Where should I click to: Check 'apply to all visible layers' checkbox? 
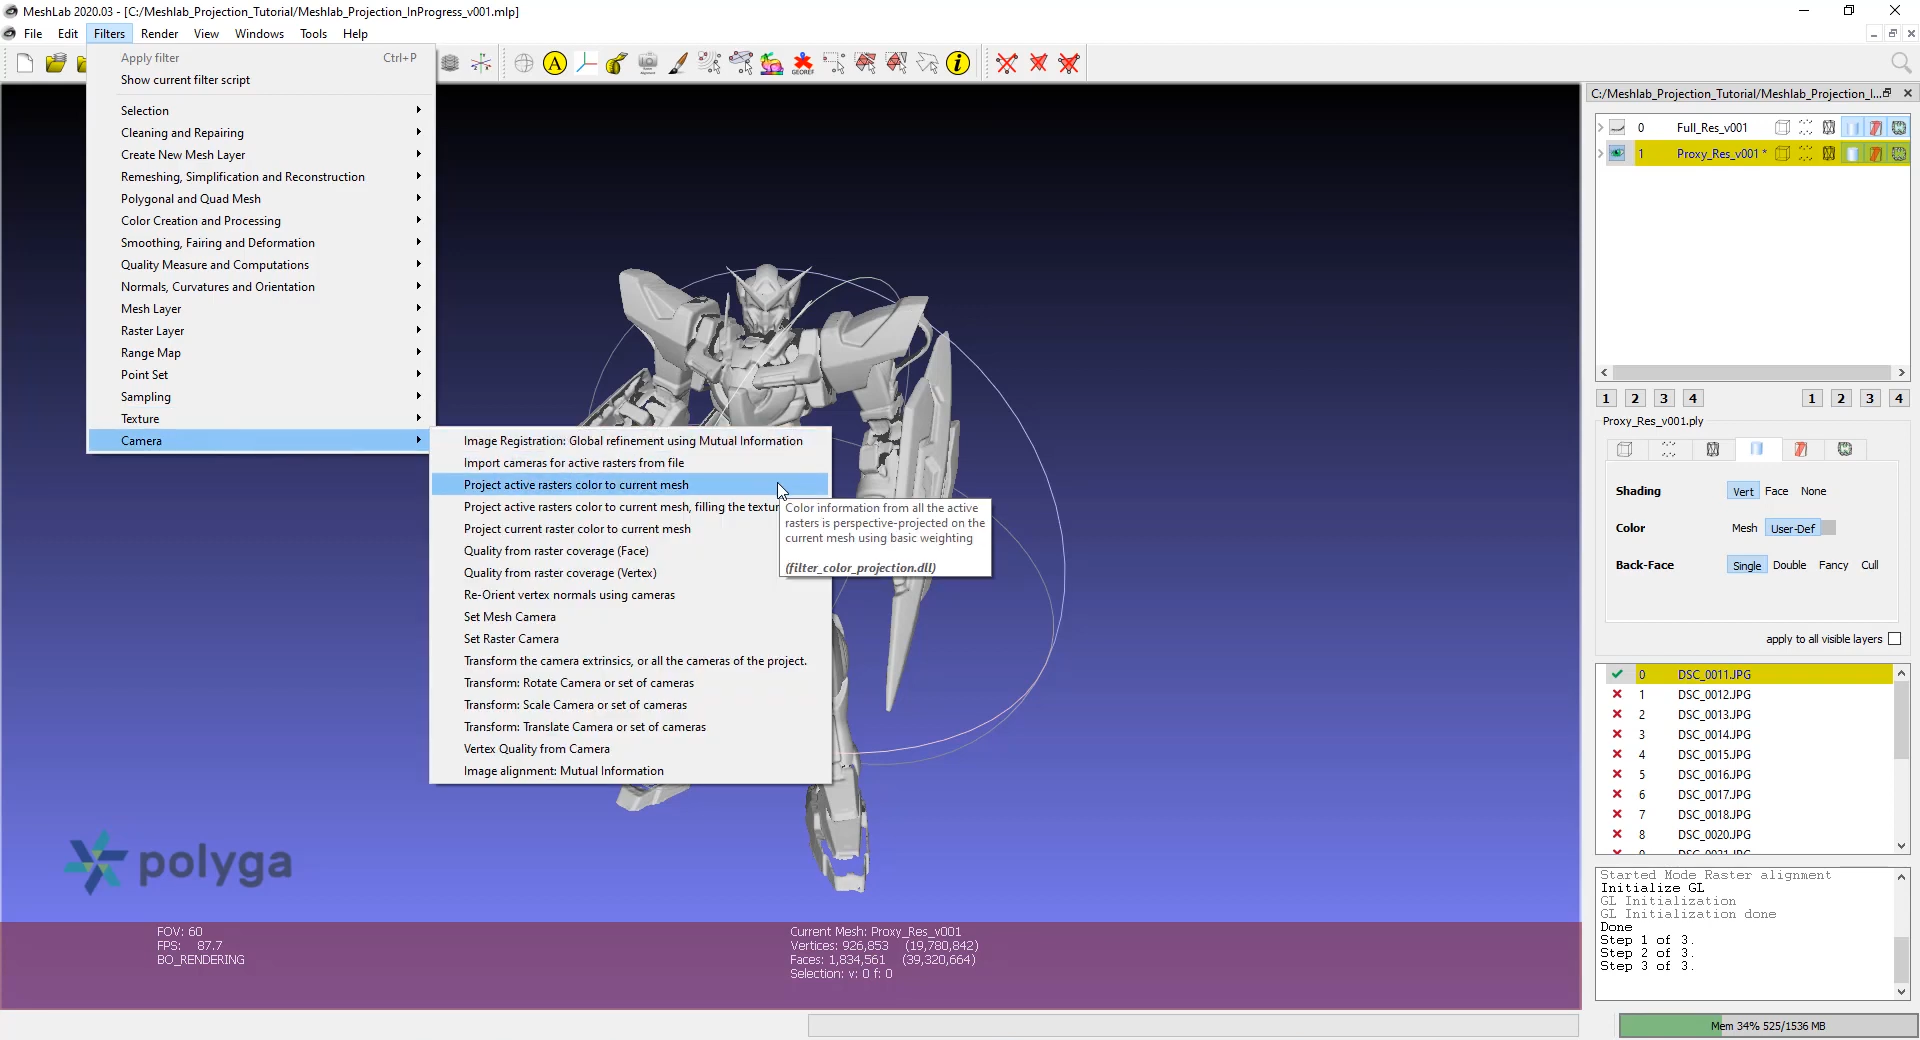click(1894, 639)
